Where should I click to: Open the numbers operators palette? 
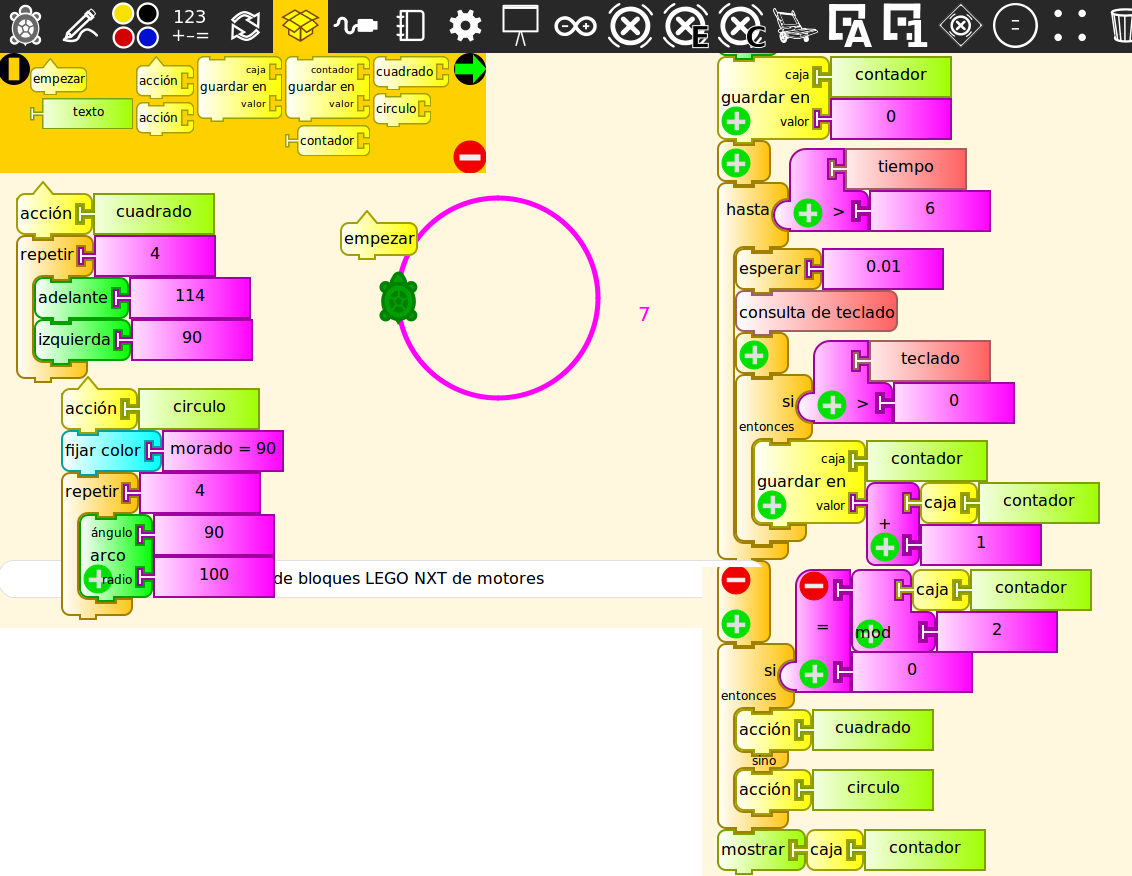coord(191,25)
